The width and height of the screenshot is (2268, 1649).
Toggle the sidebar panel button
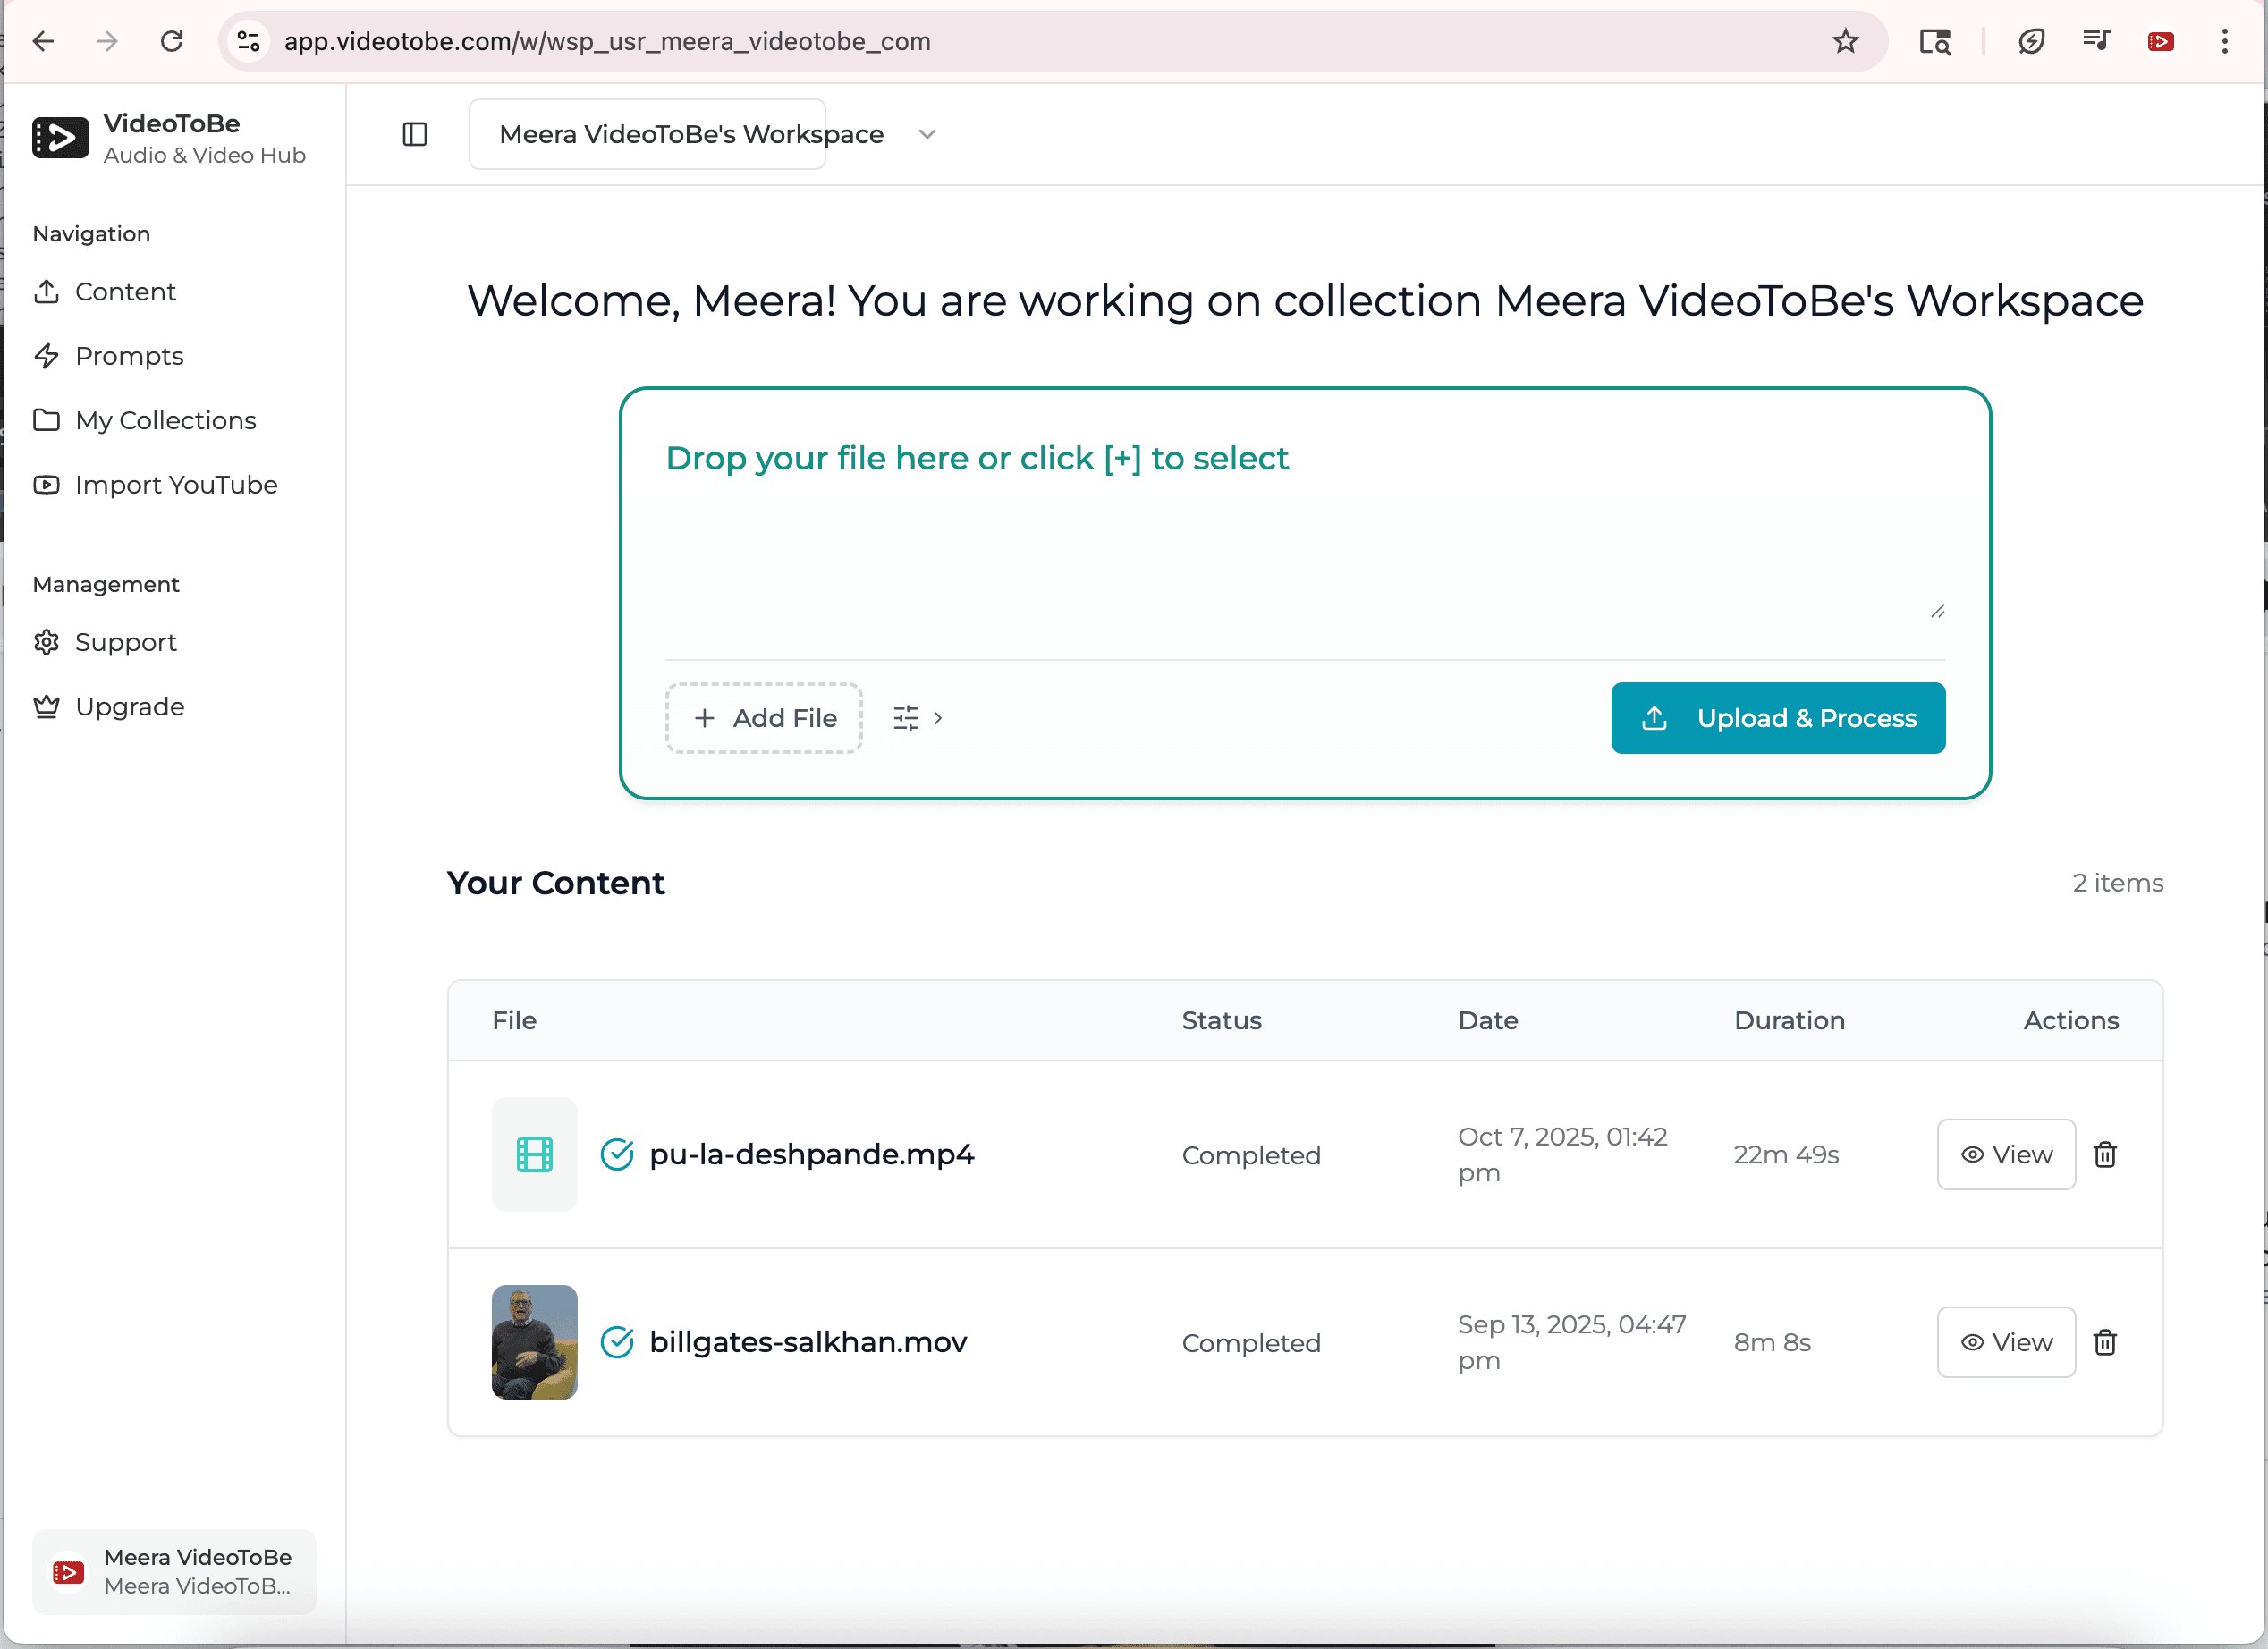point(413,134)
